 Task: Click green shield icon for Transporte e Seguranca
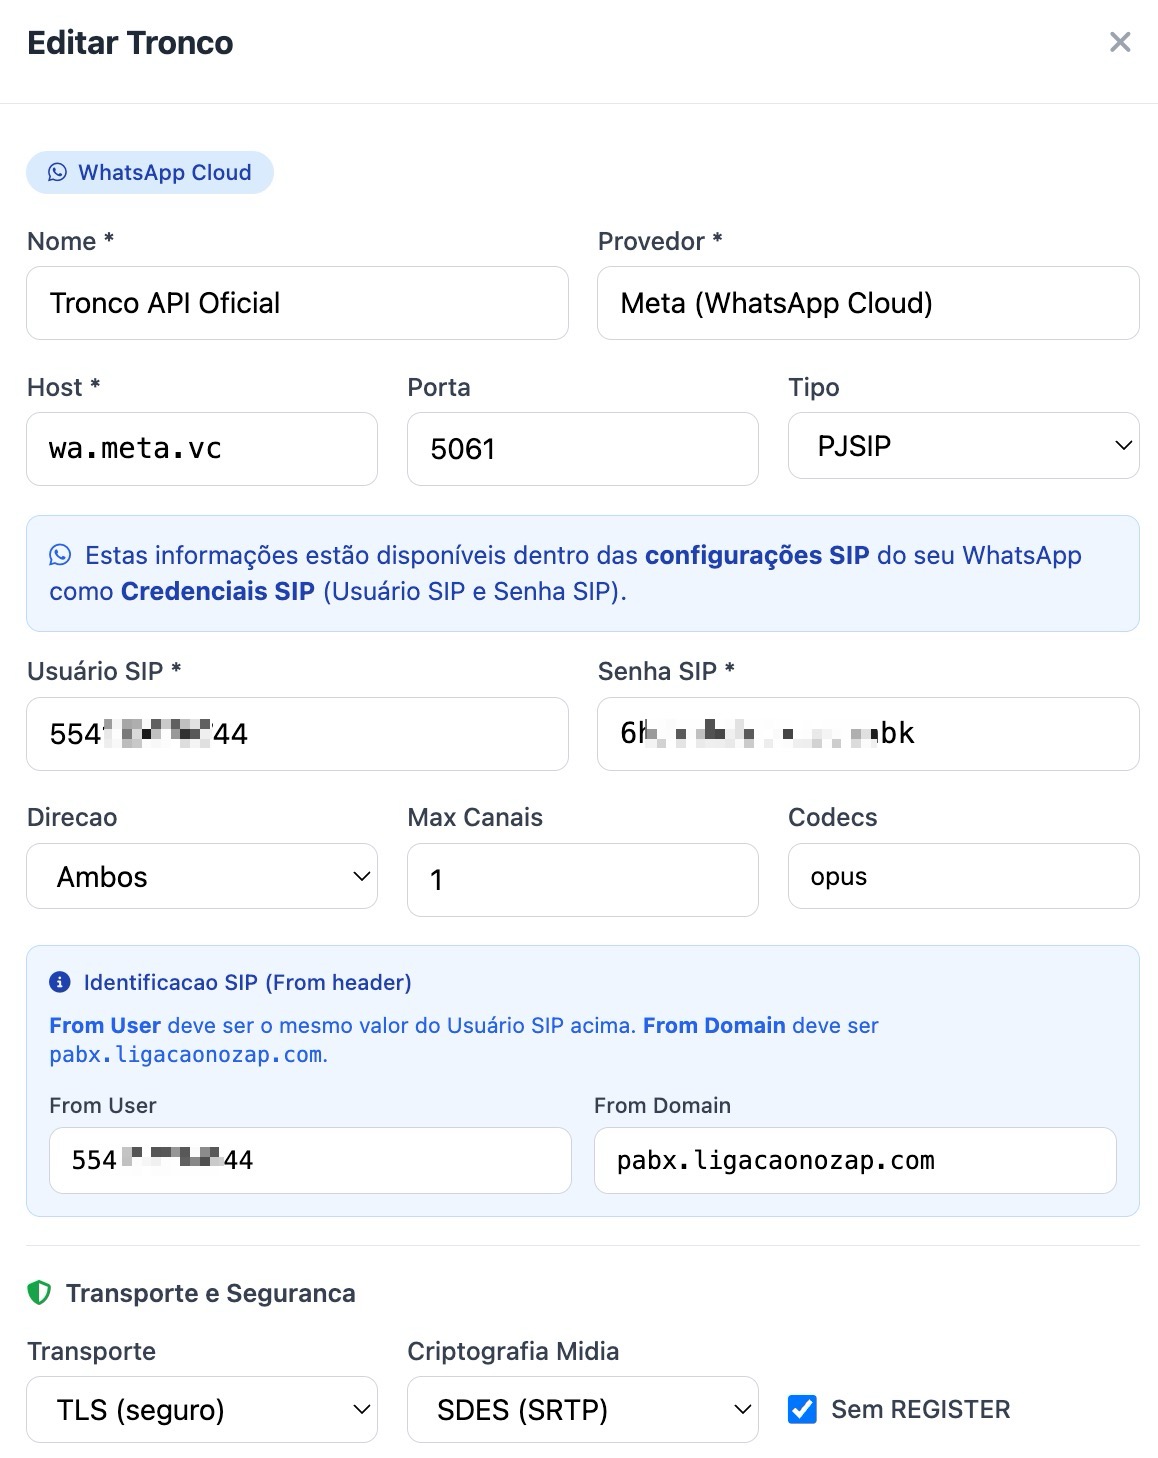(39, 1293)
